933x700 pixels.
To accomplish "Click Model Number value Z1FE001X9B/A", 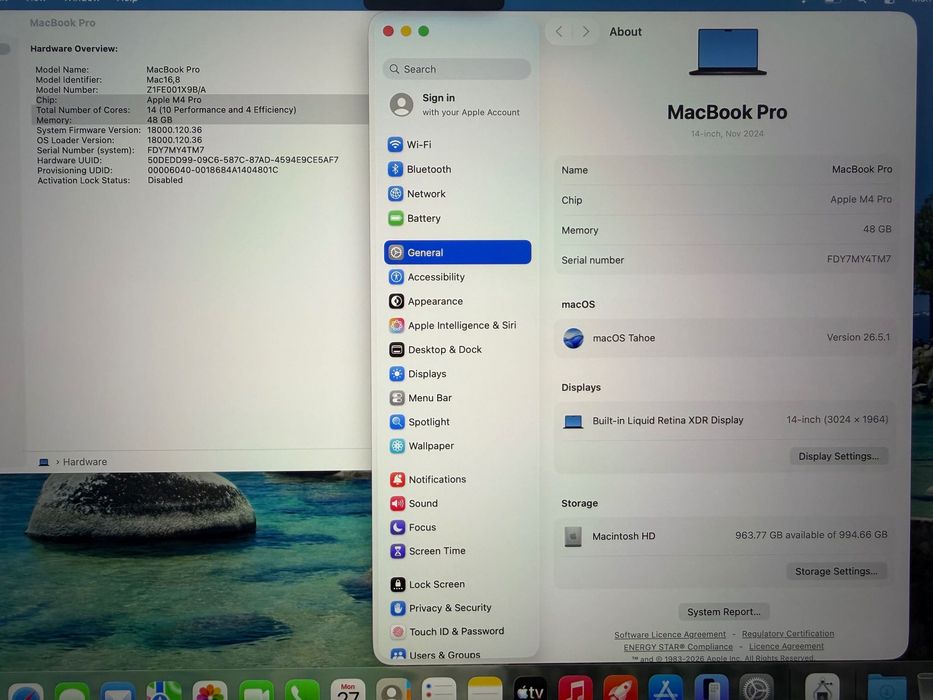I will tap(176, 90).
